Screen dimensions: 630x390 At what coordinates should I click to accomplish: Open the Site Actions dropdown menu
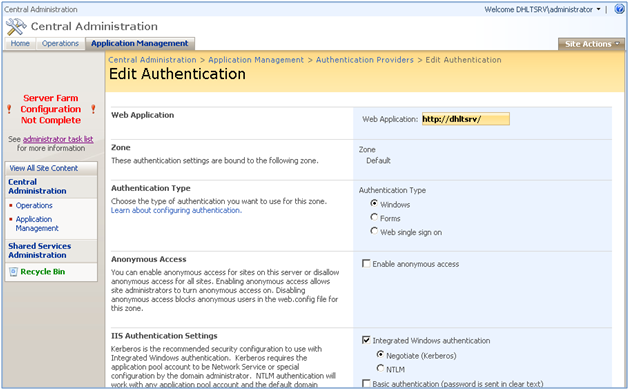592,44
